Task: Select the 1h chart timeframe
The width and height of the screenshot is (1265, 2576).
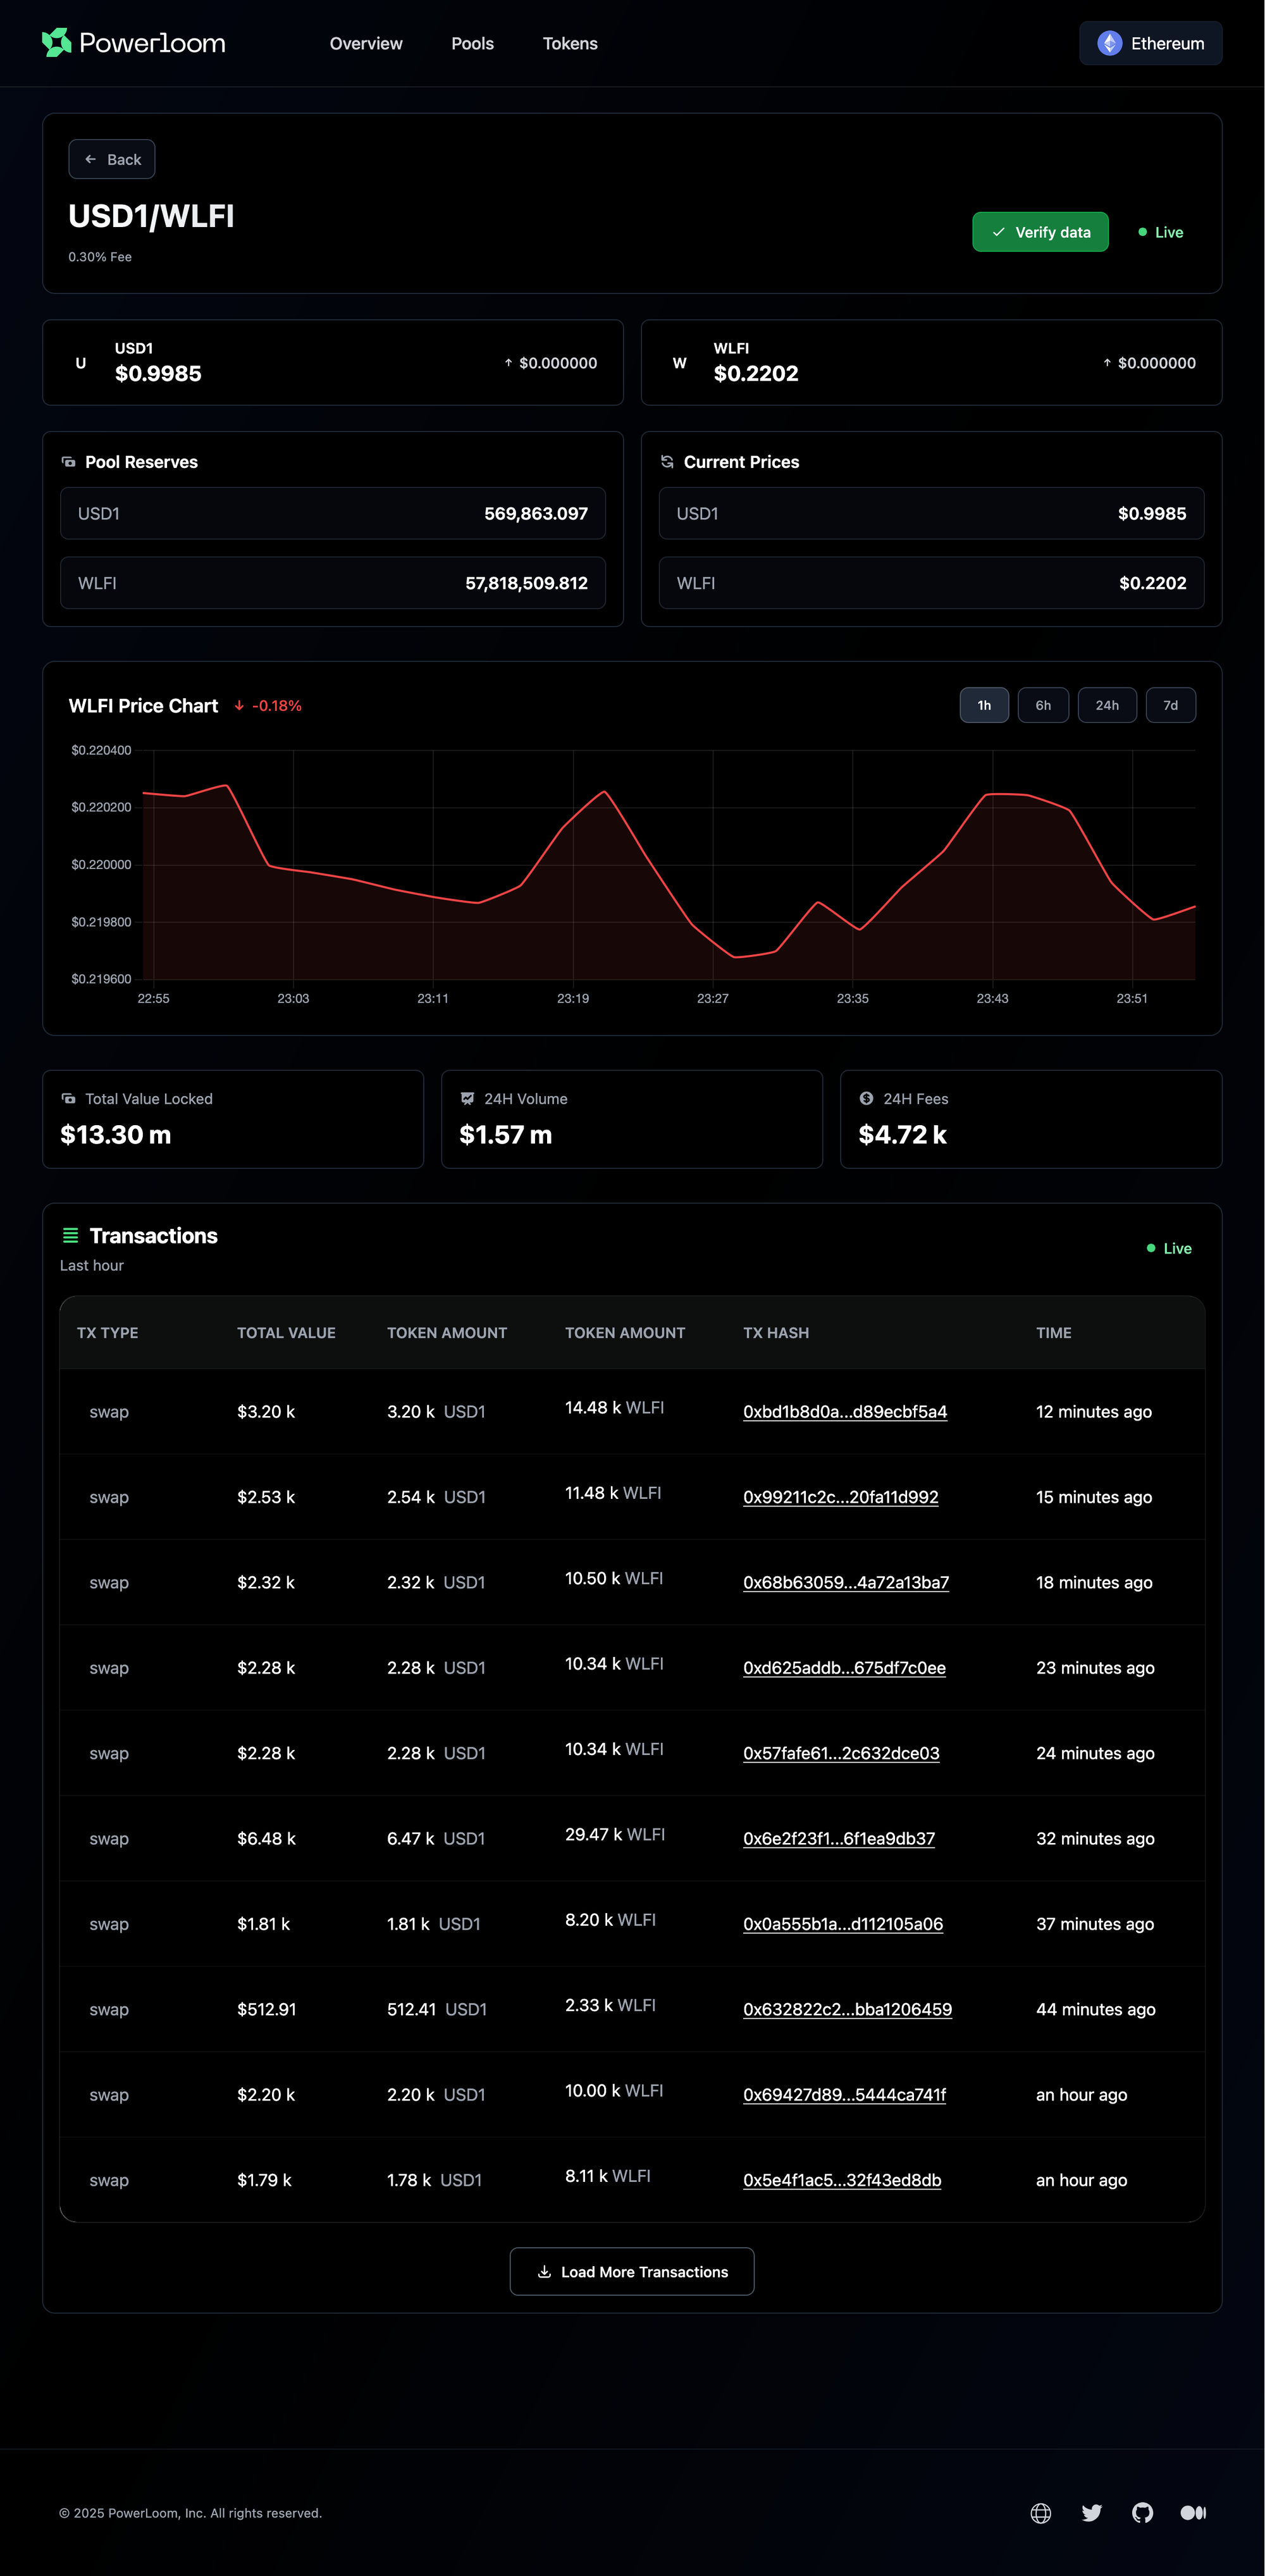Action: click(984, 705)
